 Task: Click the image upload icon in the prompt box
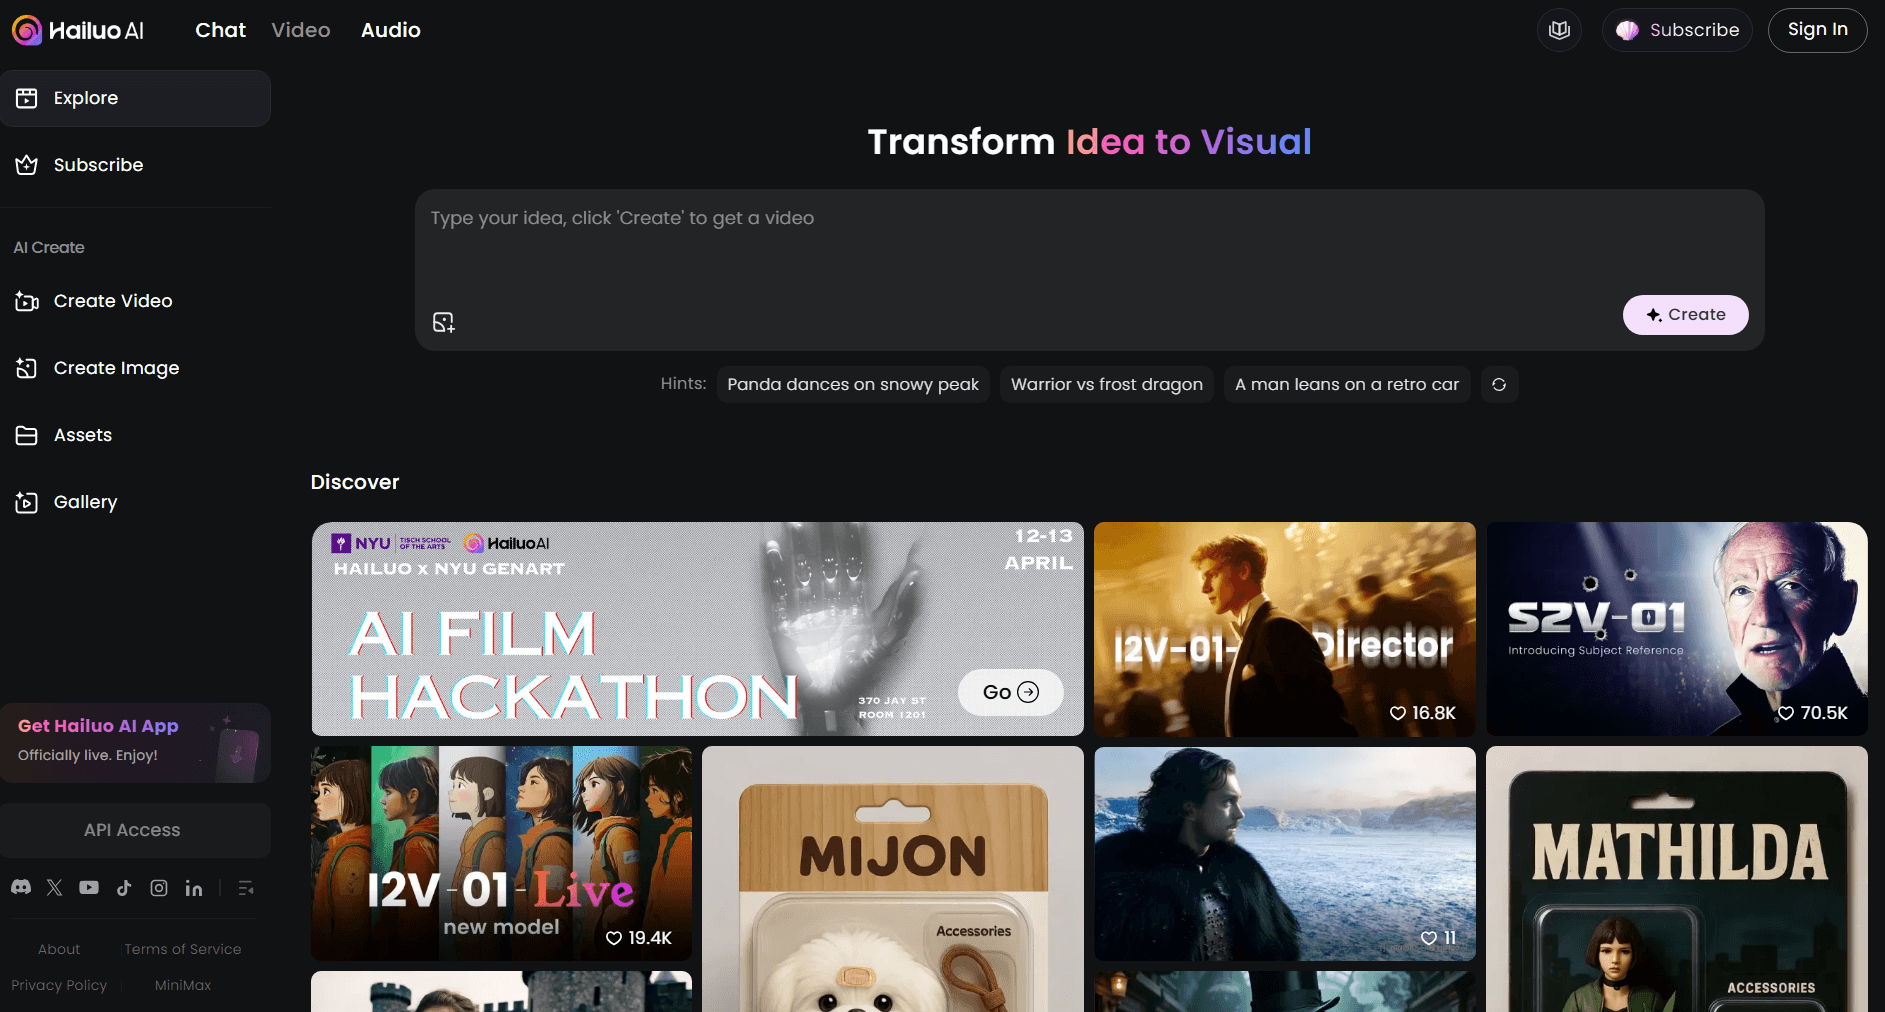pos(443,322)
